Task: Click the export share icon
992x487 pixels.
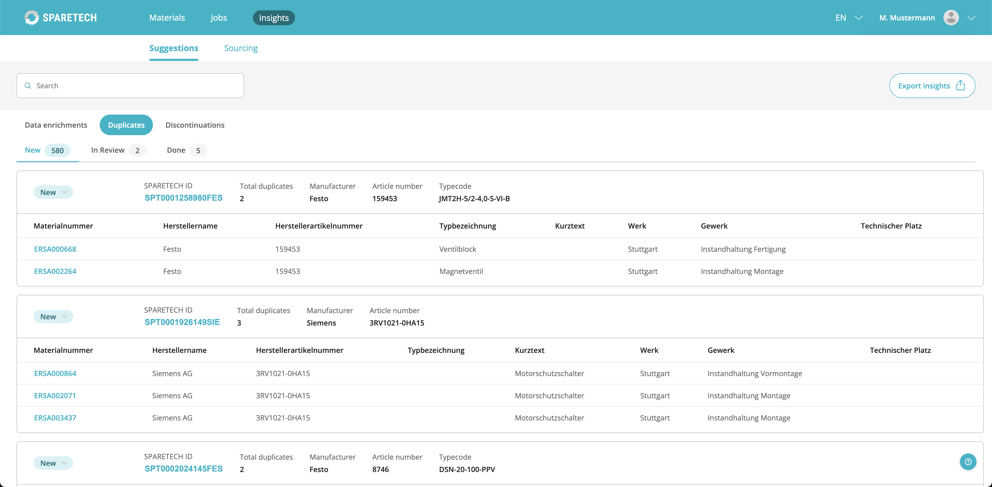Action: (x=960, y=86)
